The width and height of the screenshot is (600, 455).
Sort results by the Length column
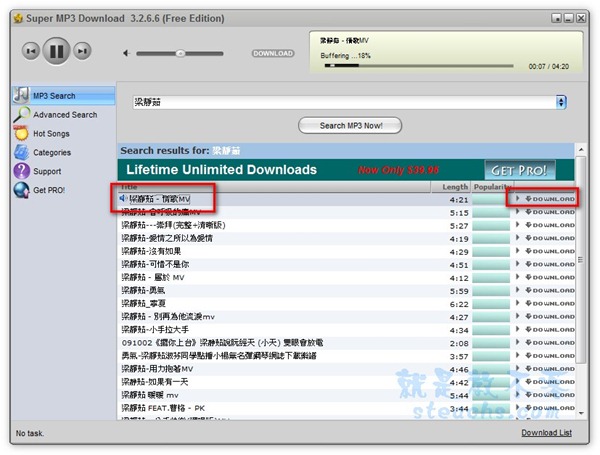coord(455,187)
